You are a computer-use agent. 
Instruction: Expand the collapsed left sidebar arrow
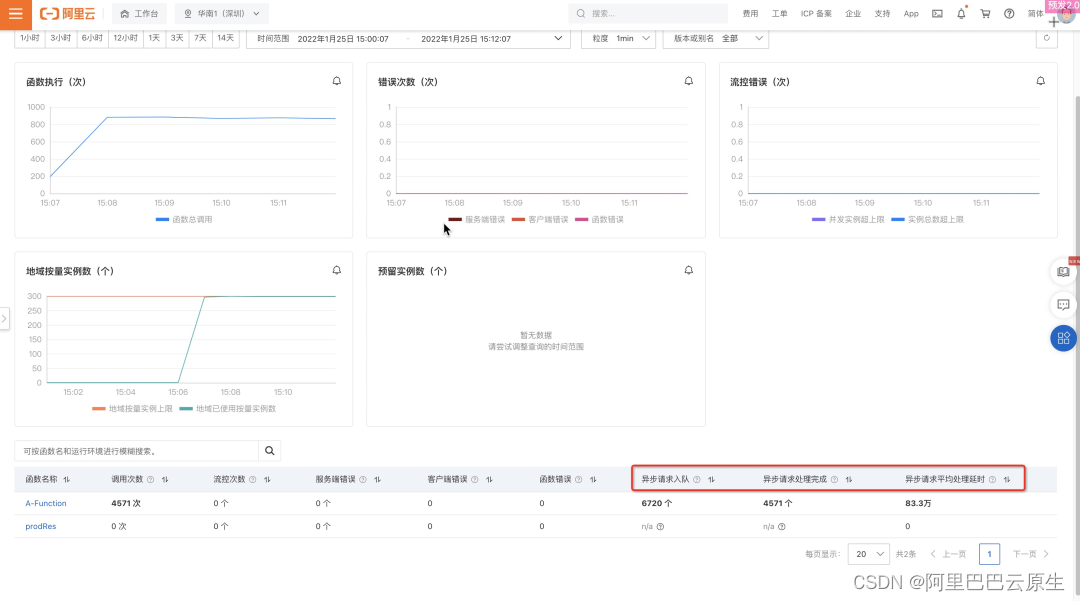4,319
